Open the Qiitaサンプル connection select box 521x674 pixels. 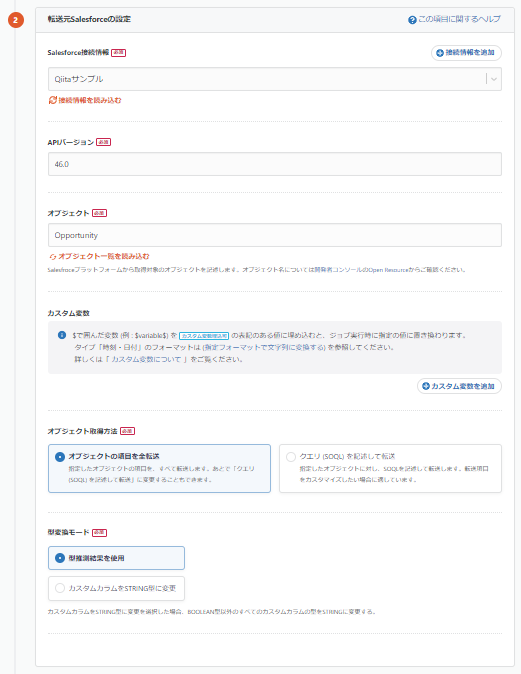tap(275, 79)
